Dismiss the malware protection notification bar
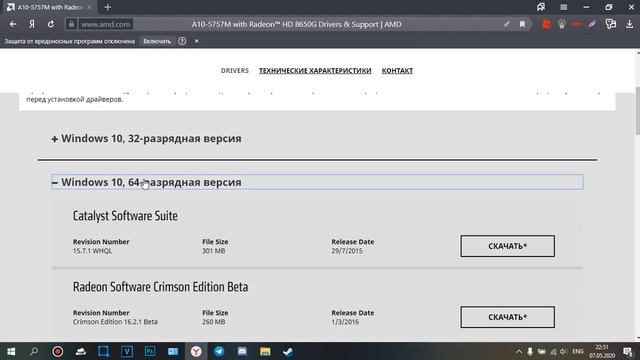The image size is (640, 360). point(196,41)
